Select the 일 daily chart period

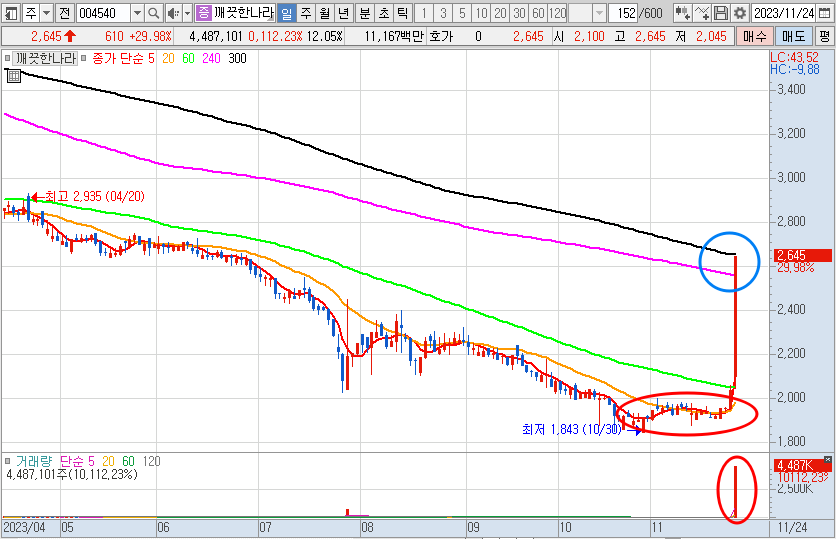tap(287, 13)
